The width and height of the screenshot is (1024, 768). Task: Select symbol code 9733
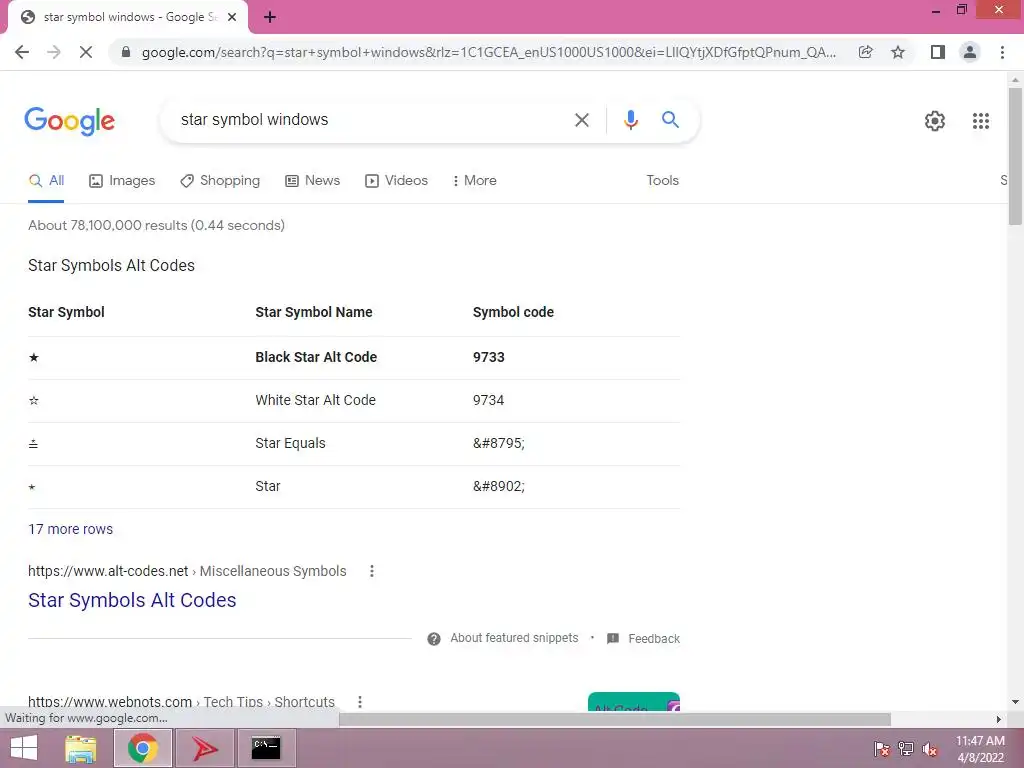pos(488,358)
